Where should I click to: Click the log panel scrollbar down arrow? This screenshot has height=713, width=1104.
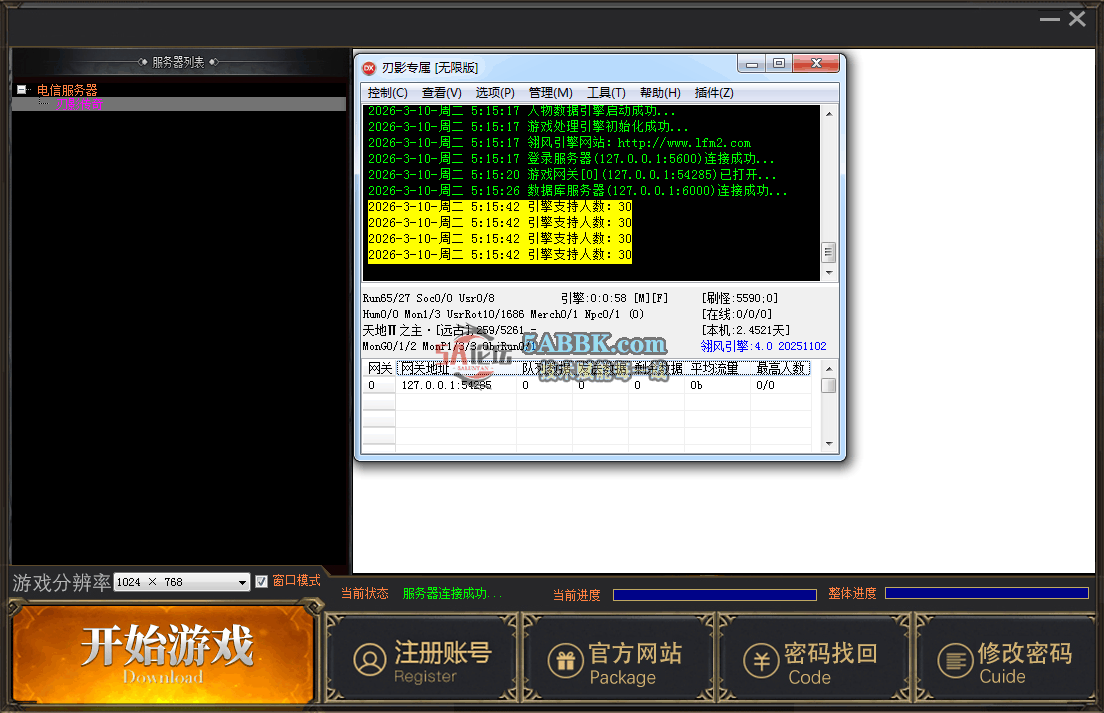(830, 271)
